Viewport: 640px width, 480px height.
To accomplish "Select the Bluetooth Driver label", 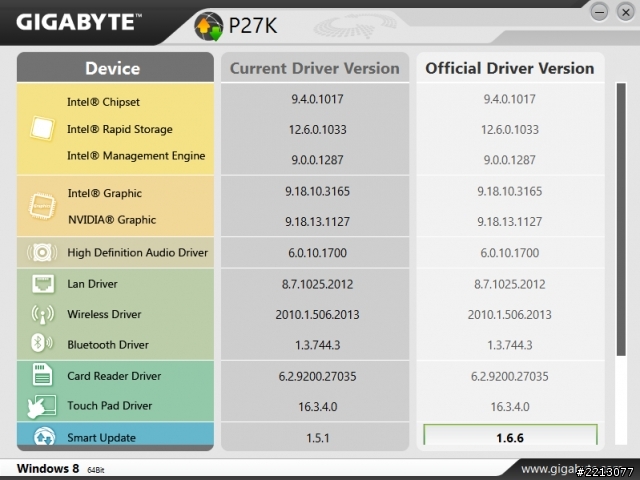I will (x=108, y=345).
